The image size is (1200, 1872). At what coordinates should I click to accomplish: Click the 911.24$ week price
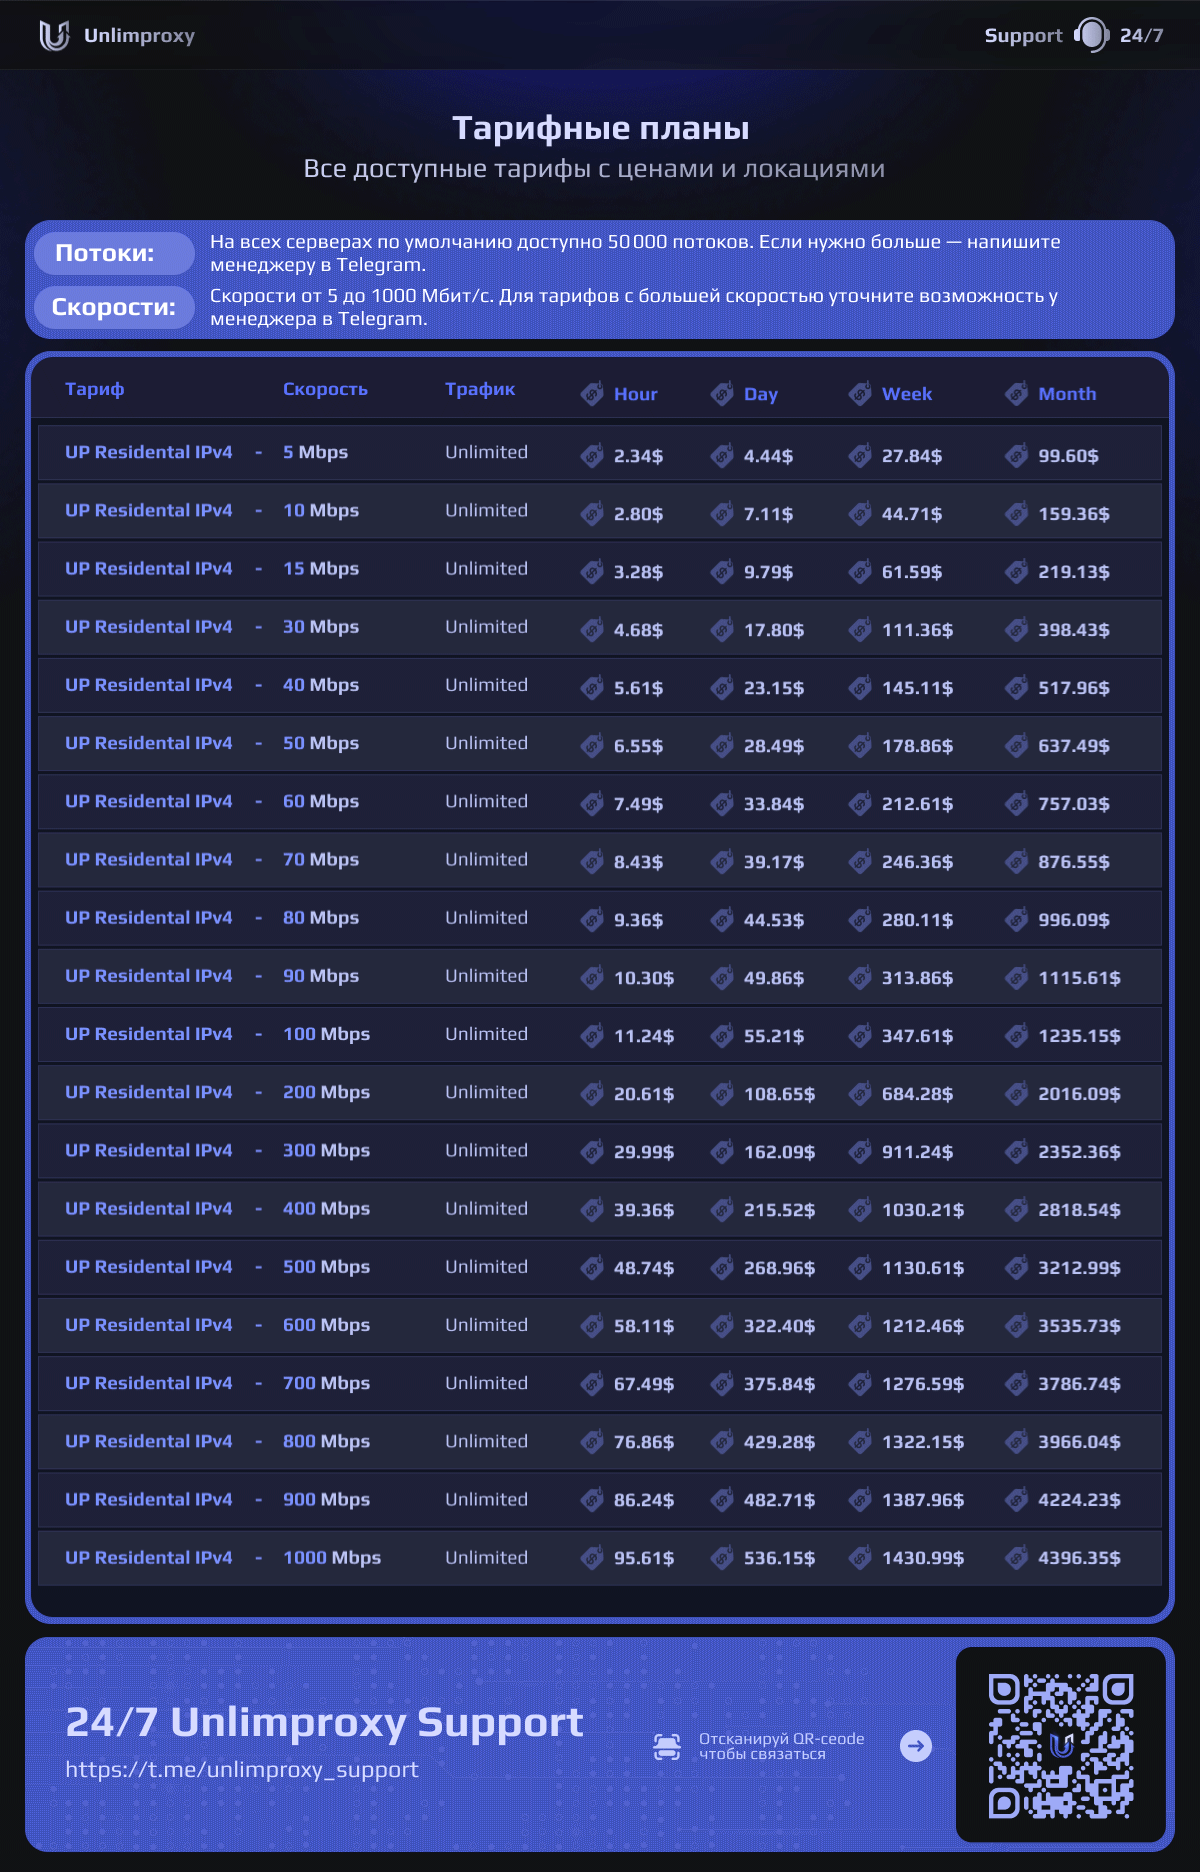click(917, 1152)
